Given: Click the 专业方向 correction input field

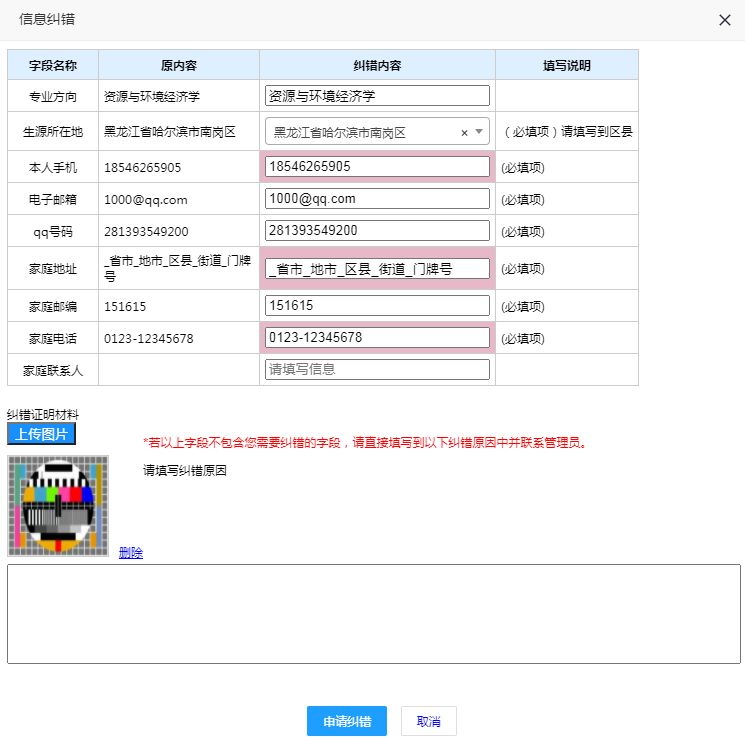Looking at the screenshot, I should [377, 96].
